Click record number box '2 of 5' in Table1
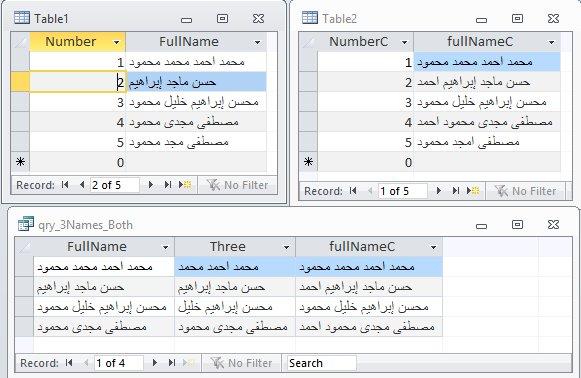The height and width of the screenshot is (378, 581). (x=114, y=185)
